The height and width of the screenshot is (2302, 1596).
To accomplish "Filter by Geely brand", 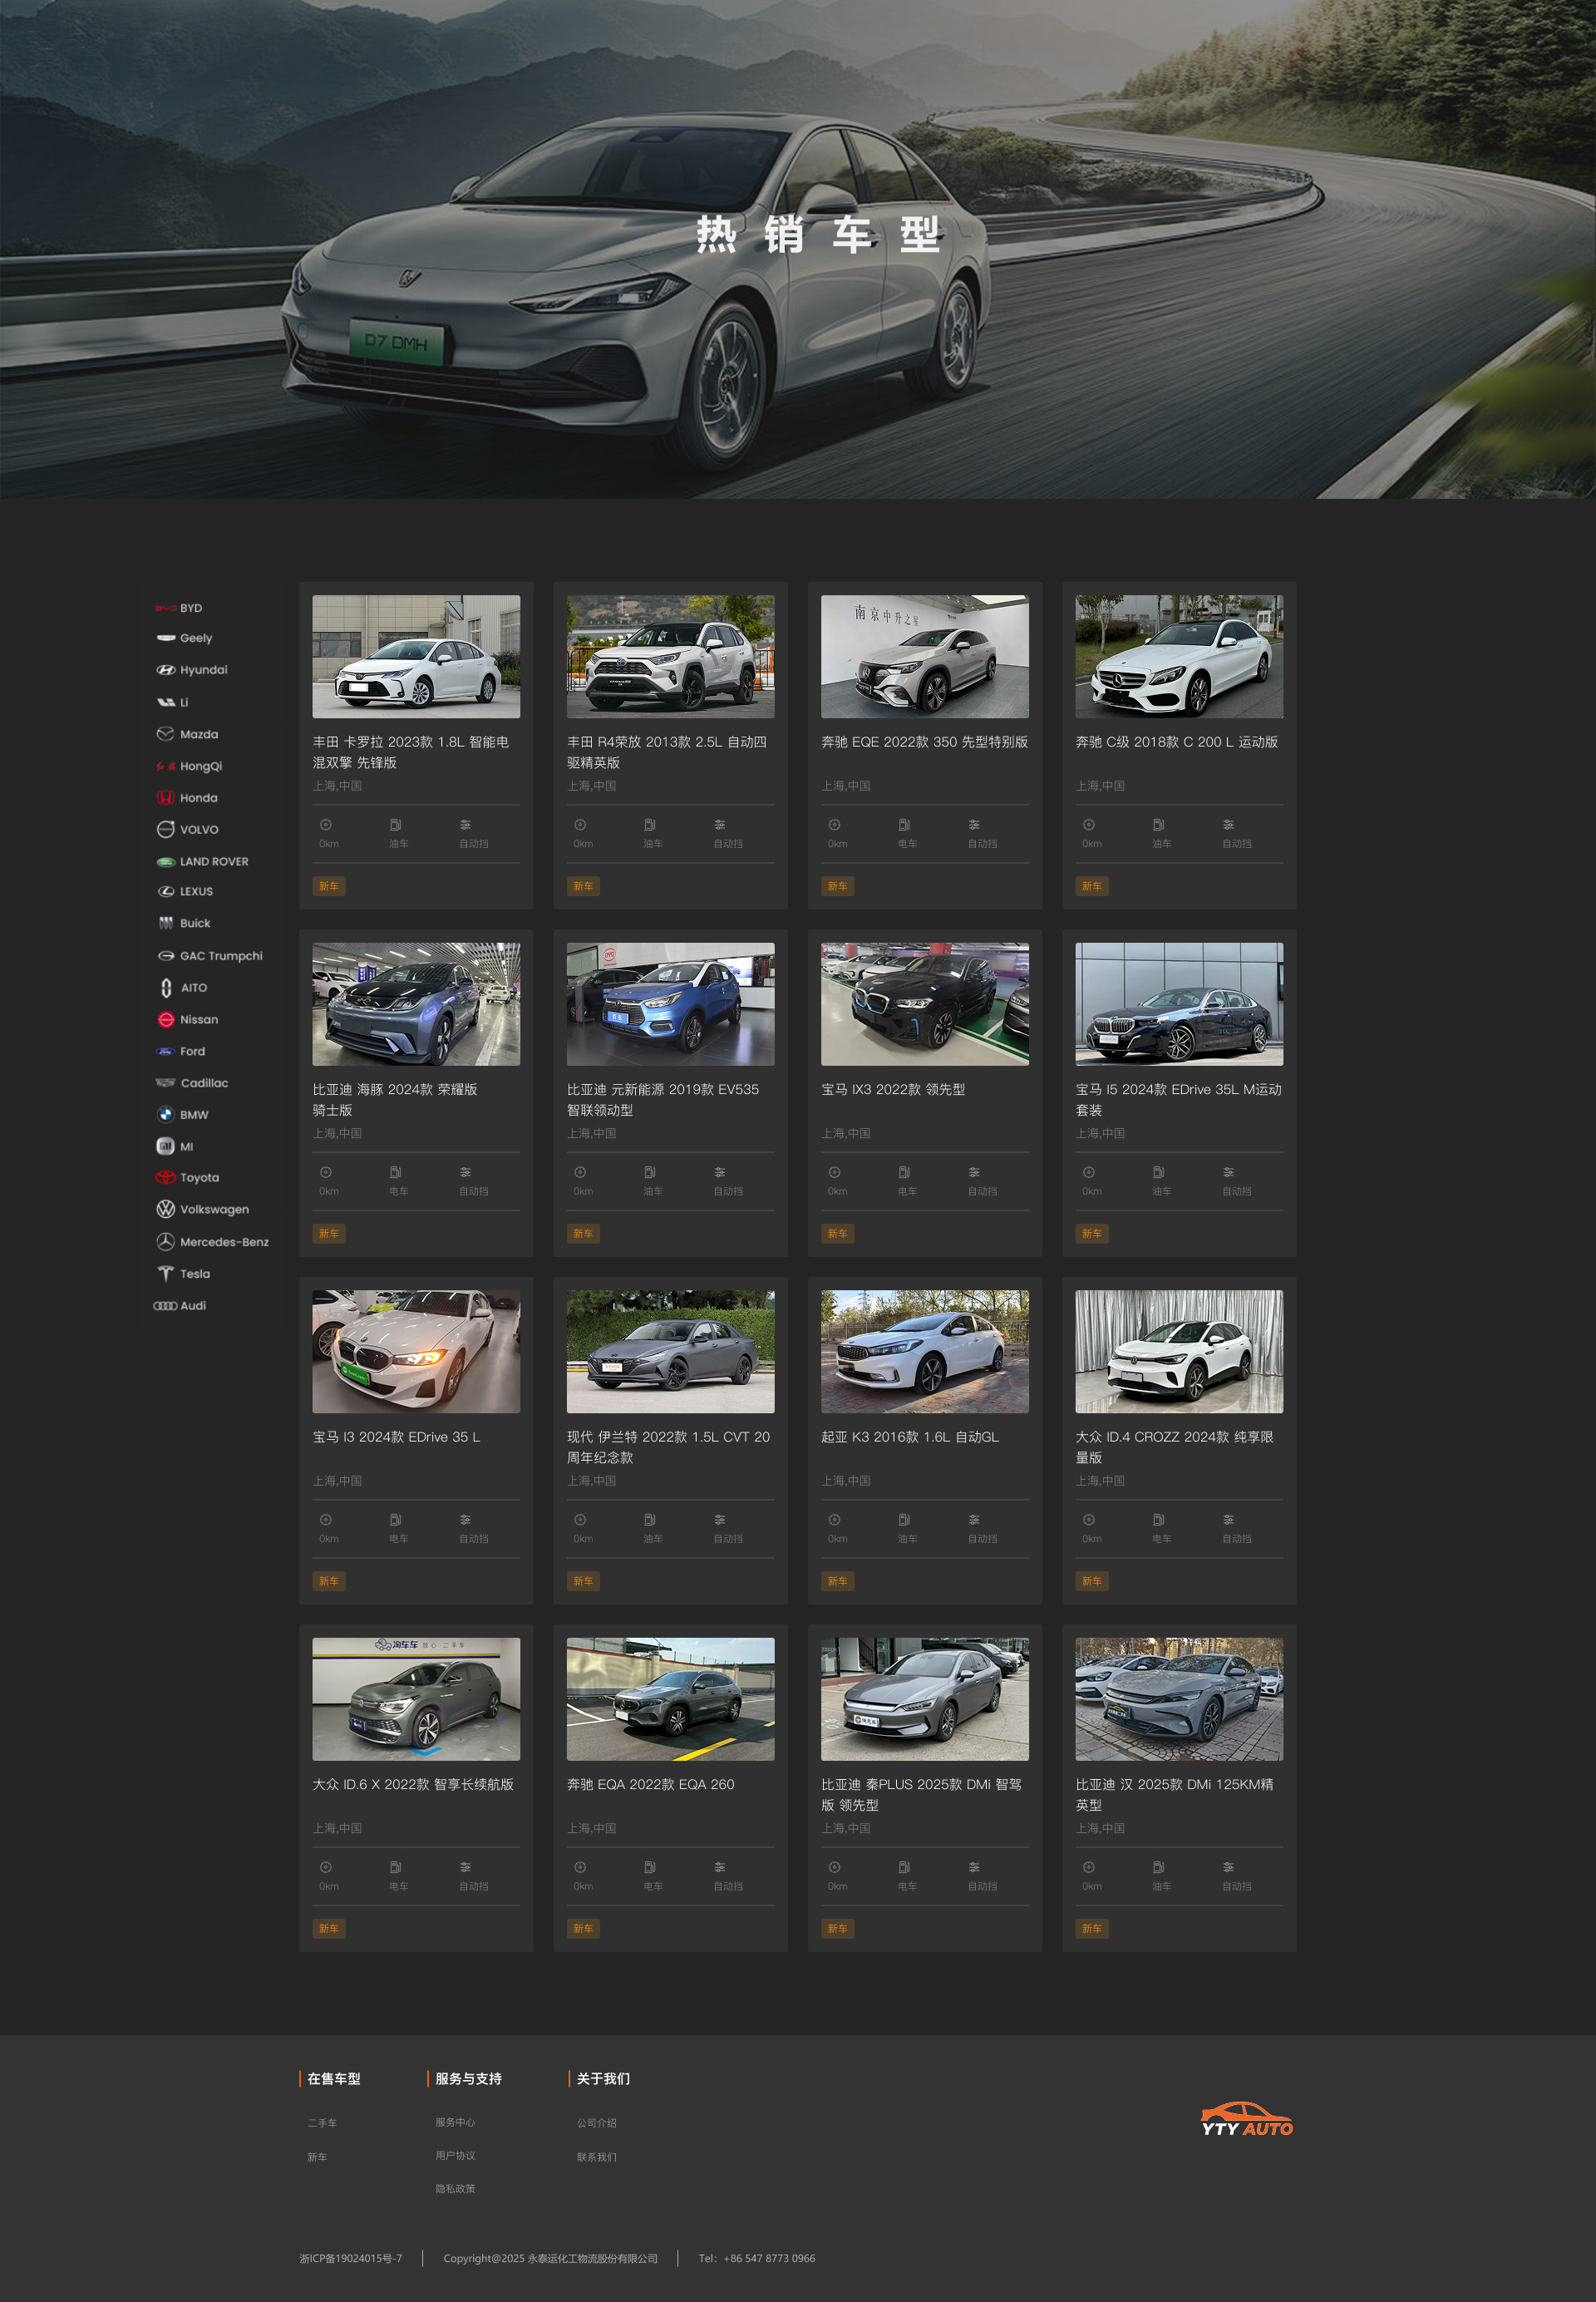I will [x=195, y=638].
